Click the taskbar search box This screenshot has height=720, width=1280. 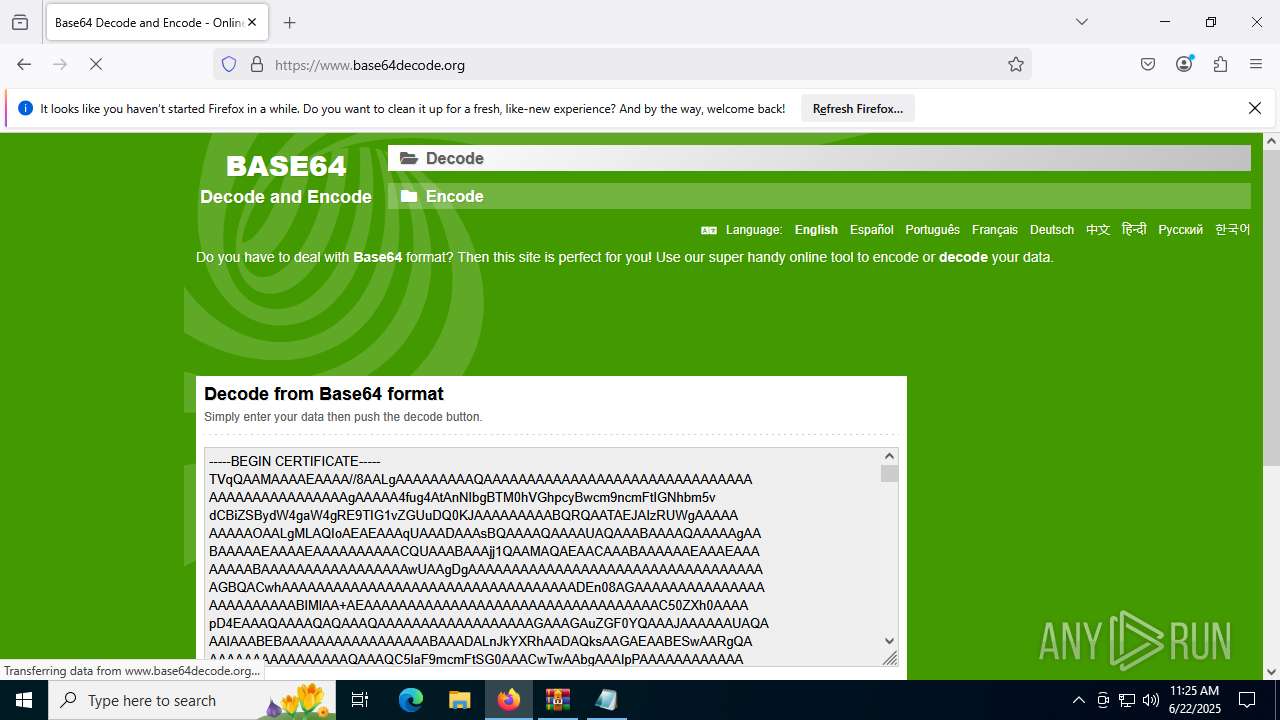(192, 700)
